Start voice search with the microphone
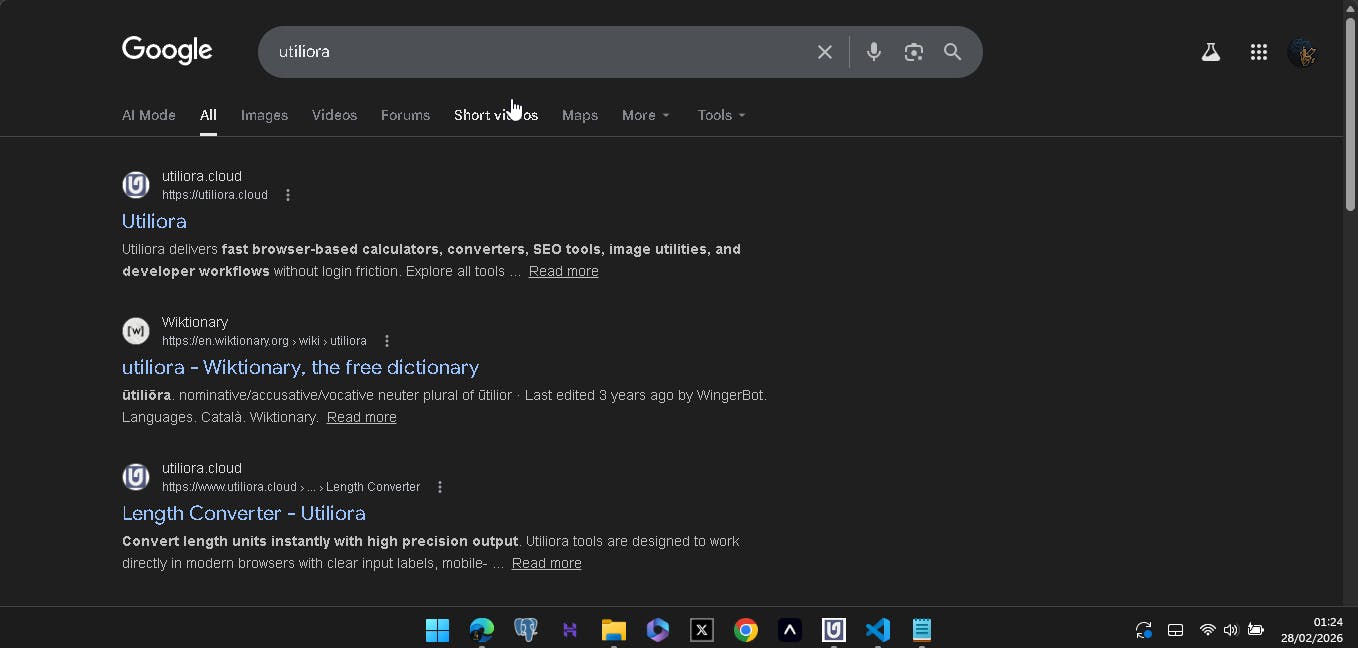This screenshot has height=648, width=1358. [x=874, y=52]
